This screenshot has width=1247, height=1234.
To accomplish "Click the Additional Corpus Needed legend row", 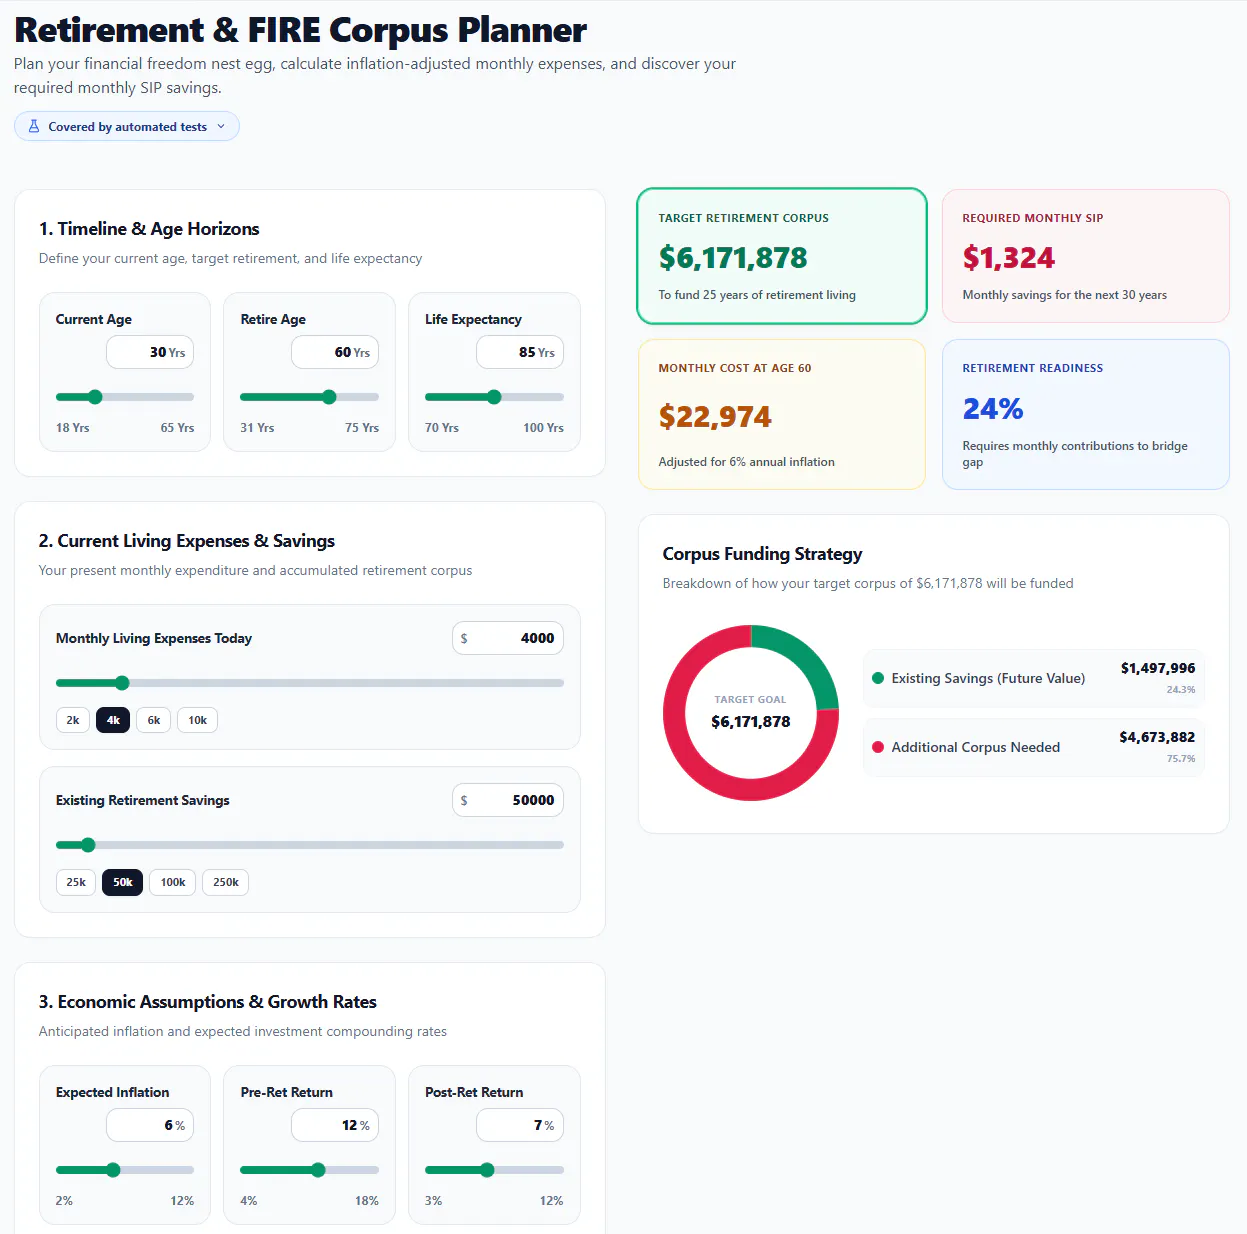I will pos(1034,747).
